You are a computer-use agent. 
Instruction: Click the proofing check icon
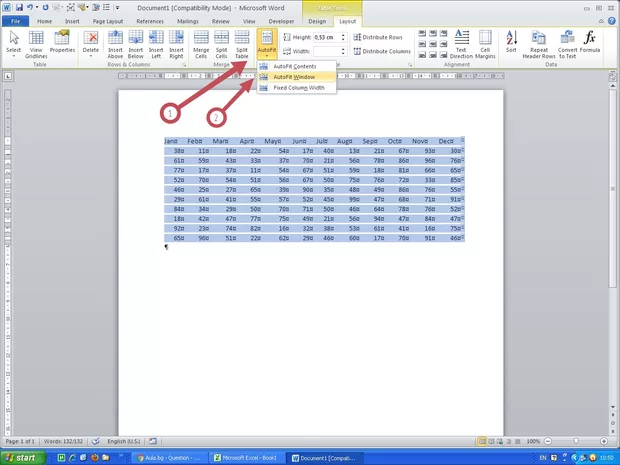tap(95, 441)
